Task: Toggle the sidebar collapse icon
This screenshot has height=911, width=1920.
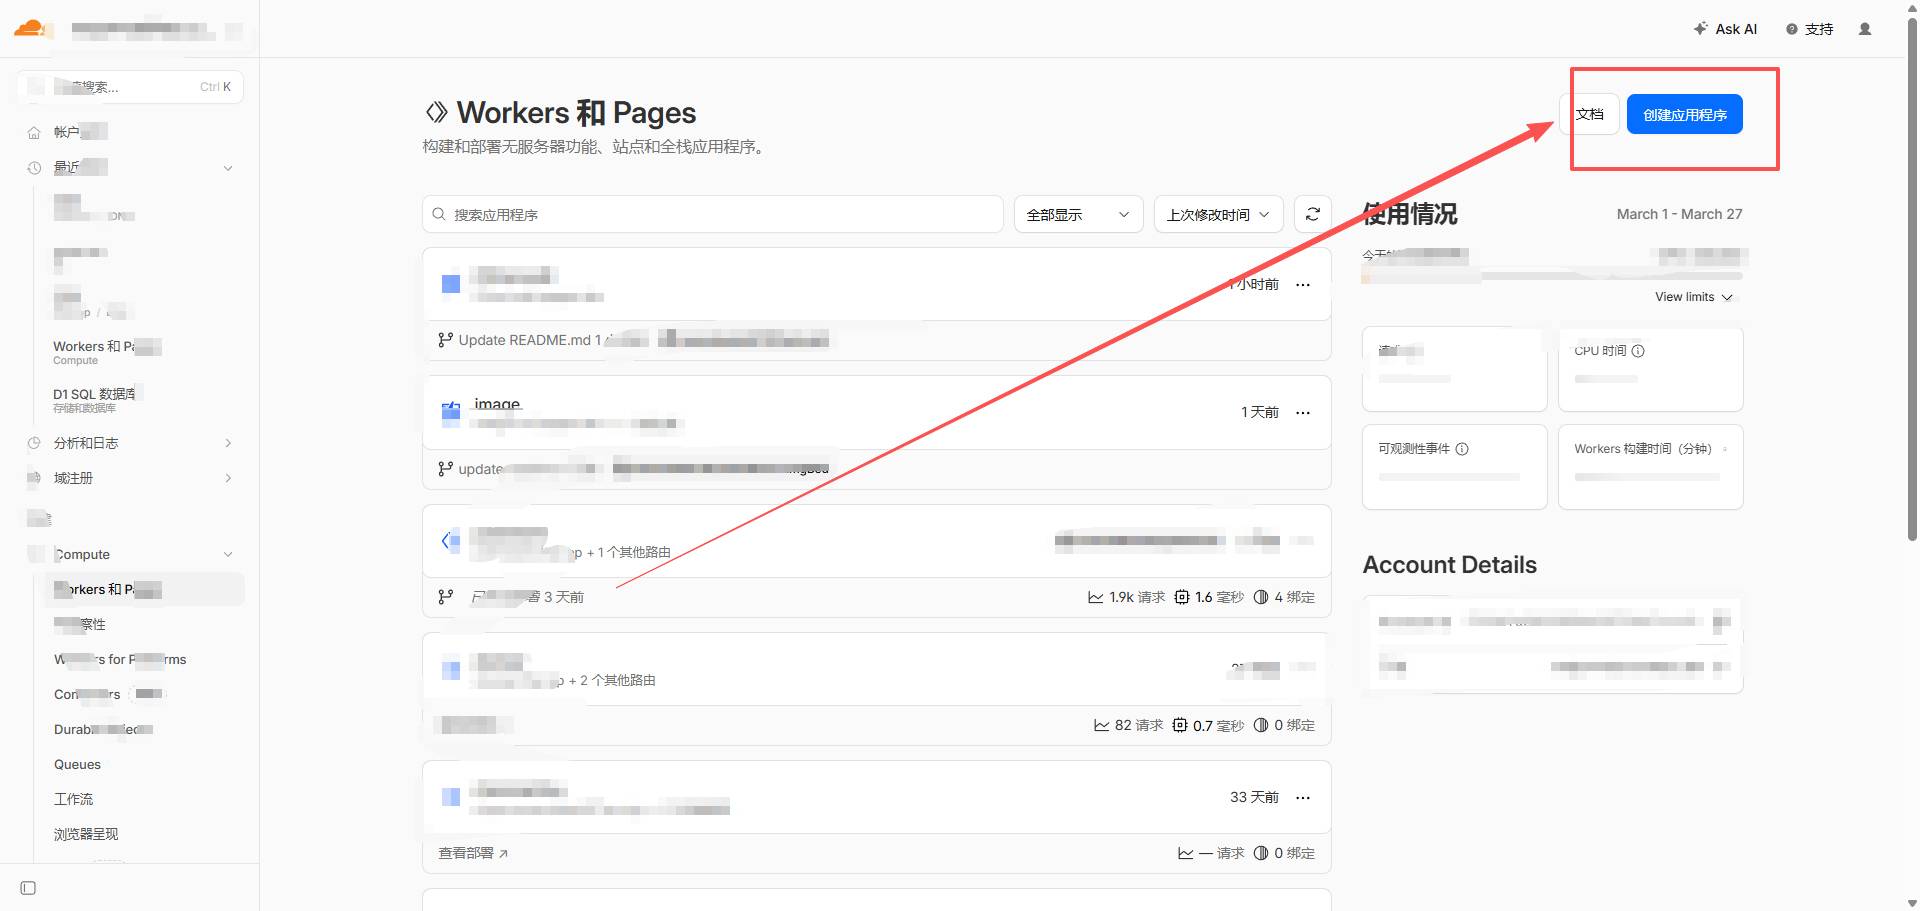Action: (28, 888)
